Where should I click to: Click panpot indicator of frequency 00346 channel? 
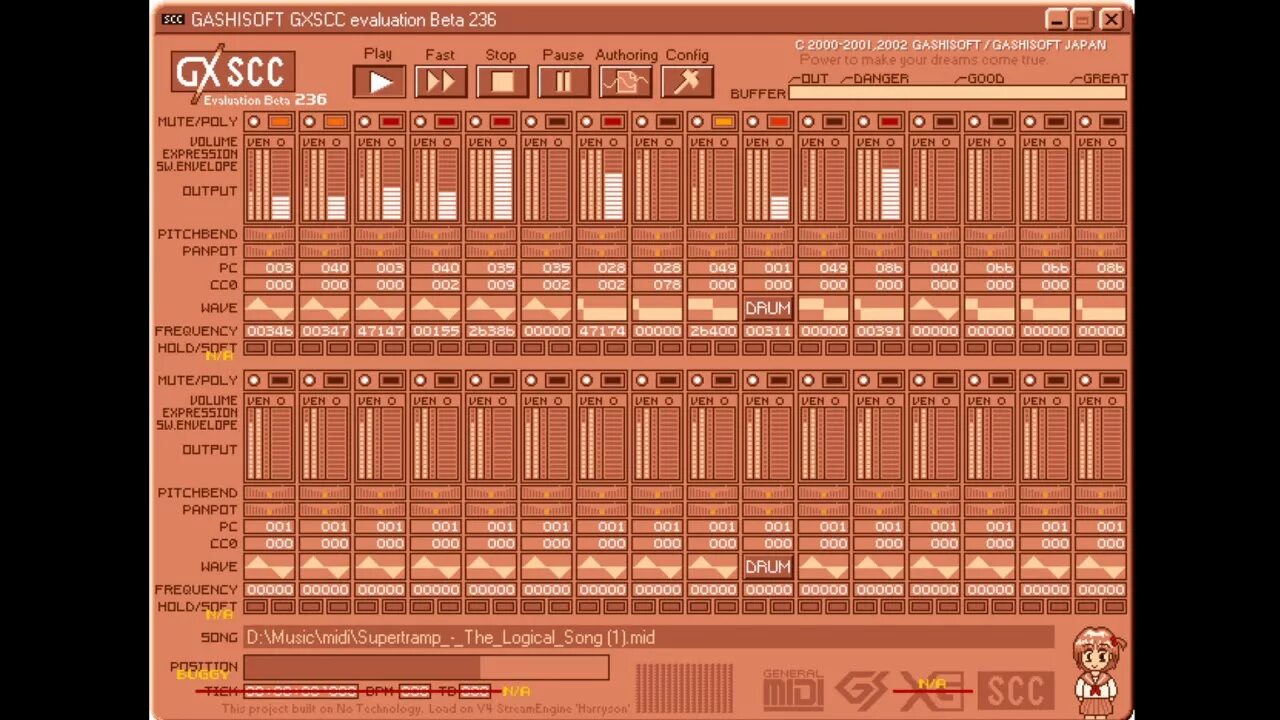click(x=270, y=252)
